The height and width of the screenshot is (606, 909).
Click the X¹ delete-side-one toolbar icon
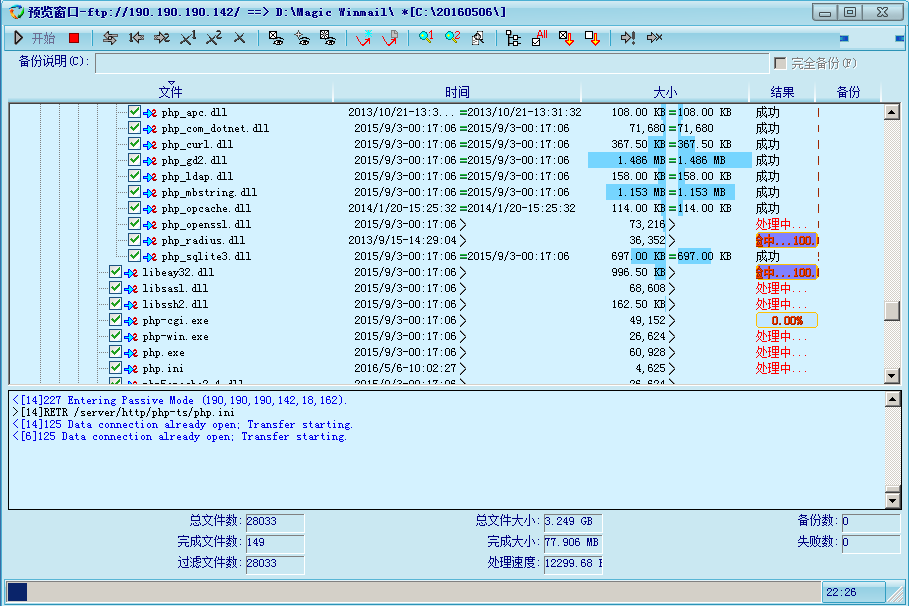click(188, 38)
